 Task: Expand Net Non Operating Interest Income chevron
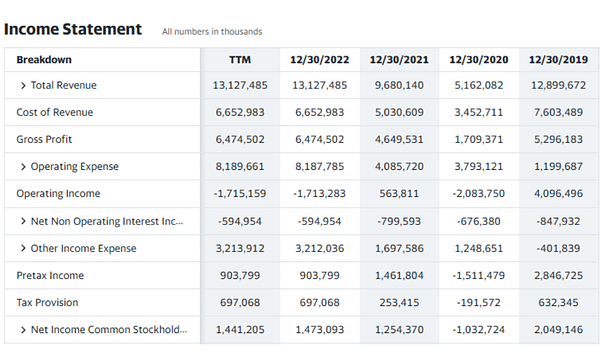[x=23, y=221]
